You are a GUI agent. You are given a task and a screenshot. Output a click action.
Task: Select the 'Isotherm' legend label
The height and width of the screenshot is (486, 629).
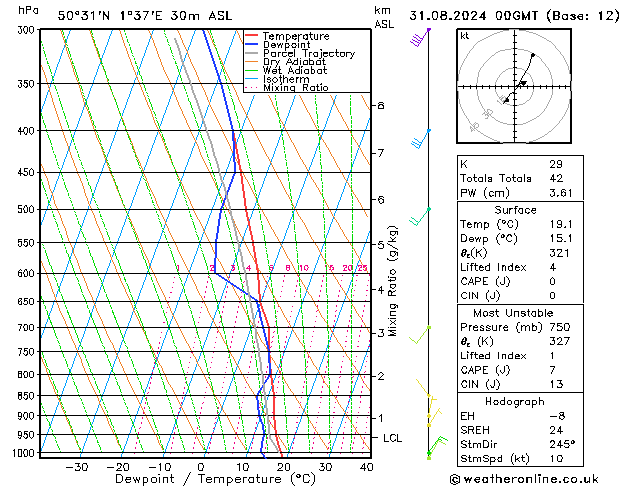286,79
